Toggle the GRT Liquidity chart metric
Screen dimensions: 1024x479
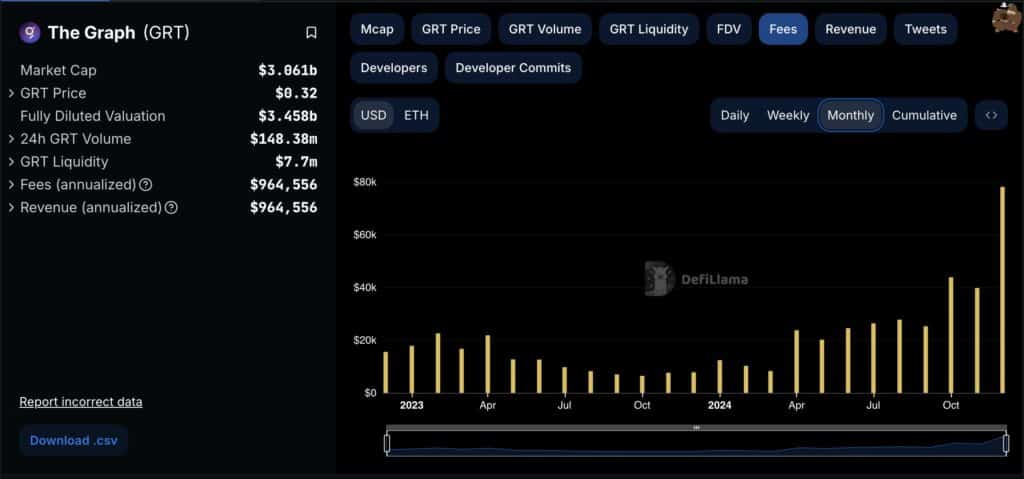[x=648, y=29]
